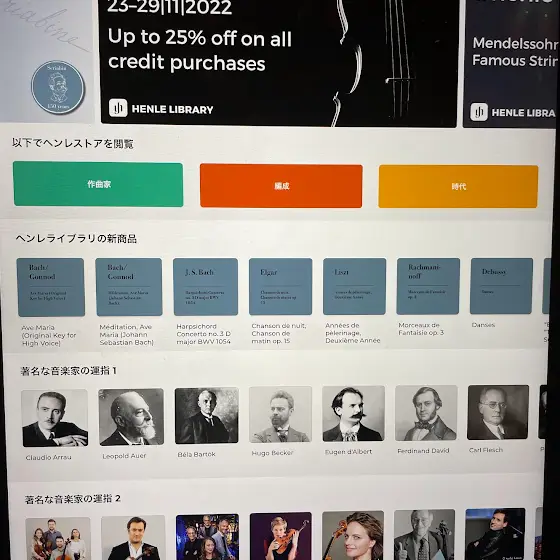
Task: Open Elgar Chanson de nuit cover
Action: coord(280,286)
